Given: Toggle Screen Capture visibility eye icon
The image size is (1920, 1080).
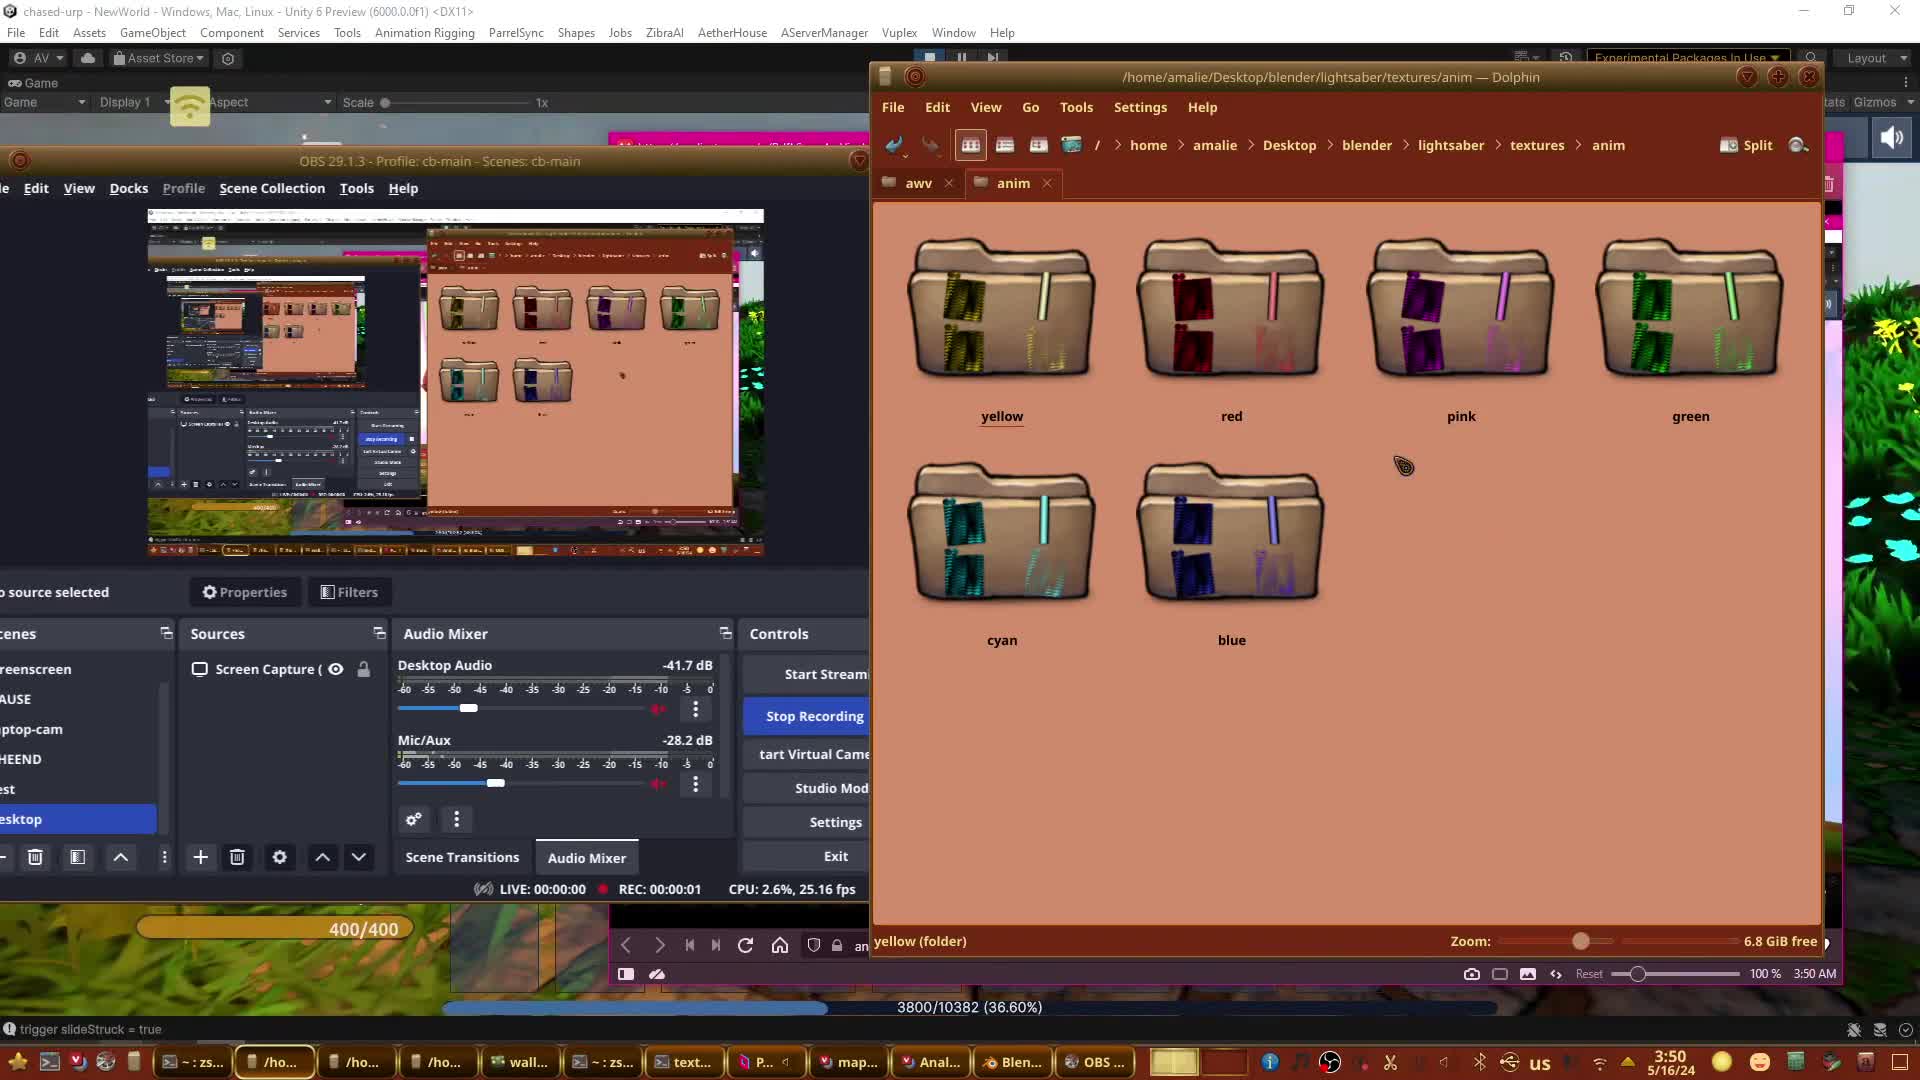Looking at the screenshot, I should (336, 669).
